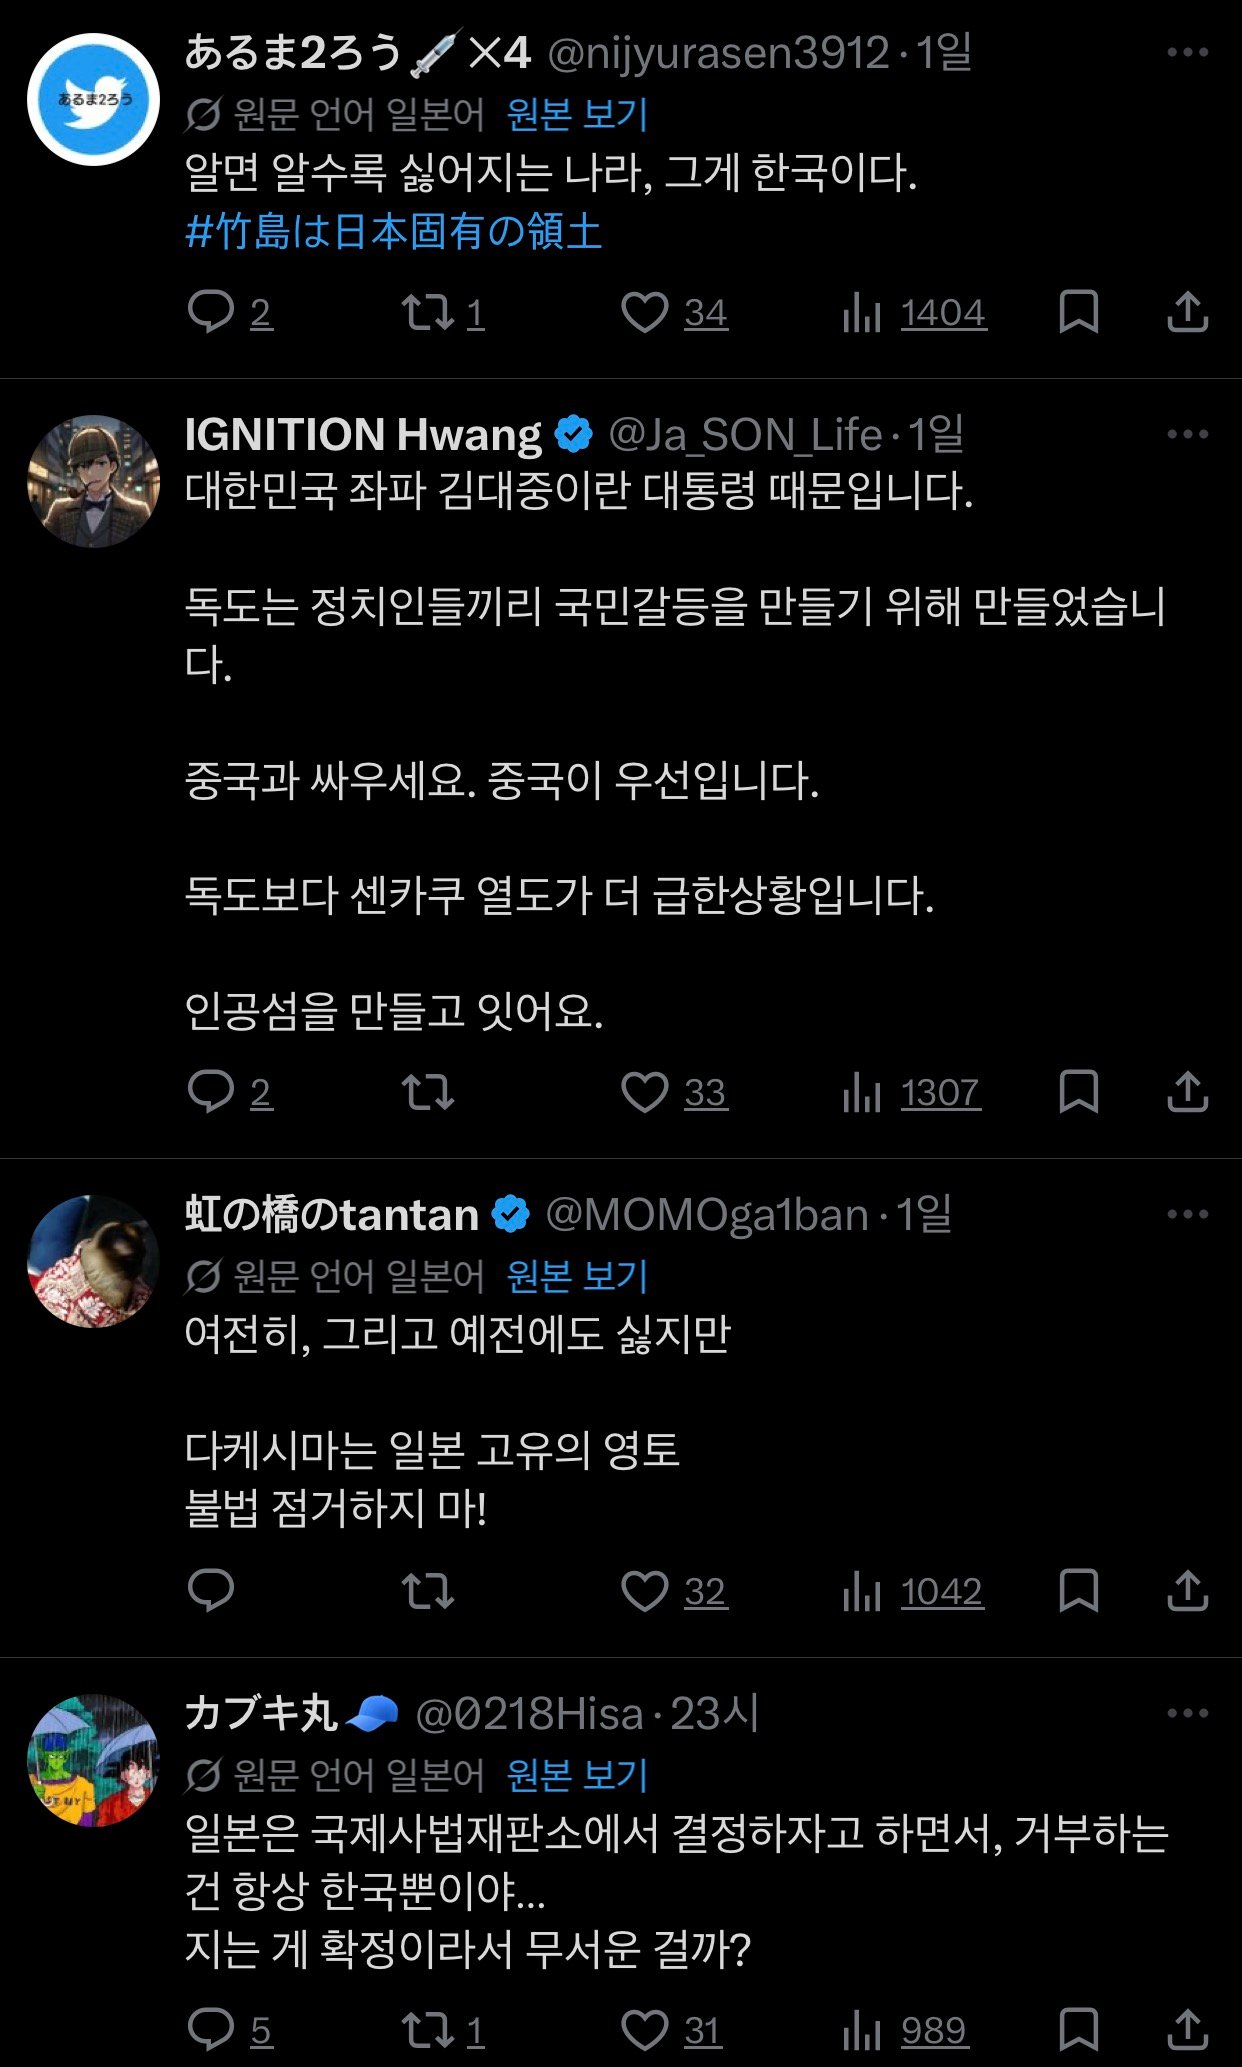Retweet the 虹の橋のtantan post
The image size is (1242, 2067).
click(428, 1591)
